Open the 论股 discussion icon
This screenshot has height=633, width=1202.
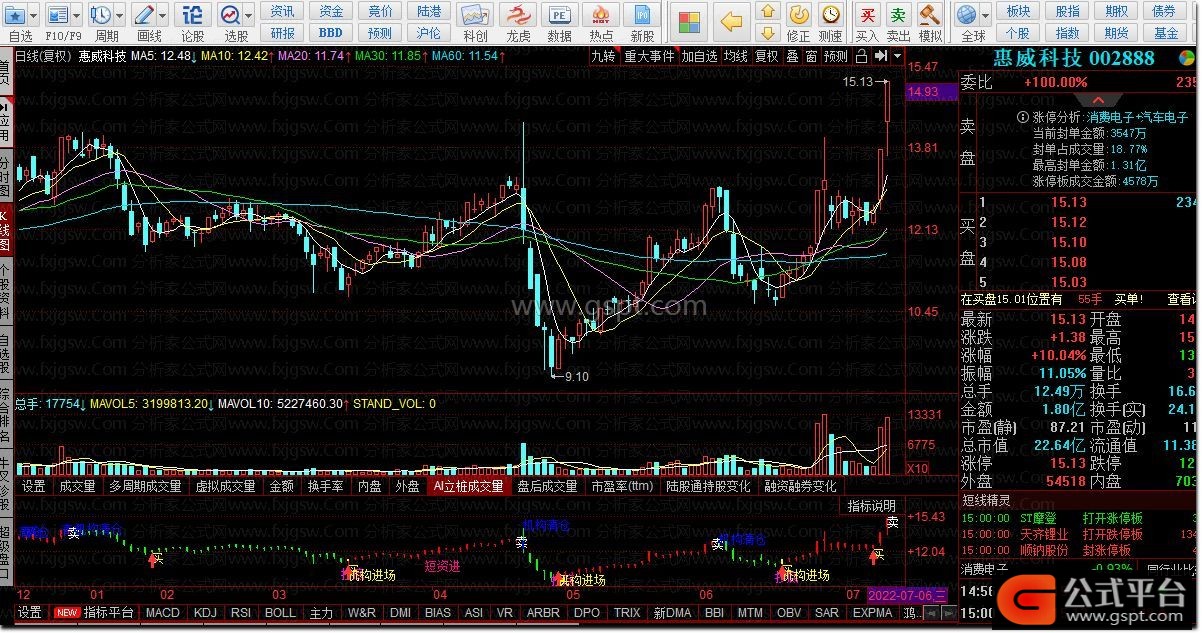pyautogui.click(x=192, y=15)
